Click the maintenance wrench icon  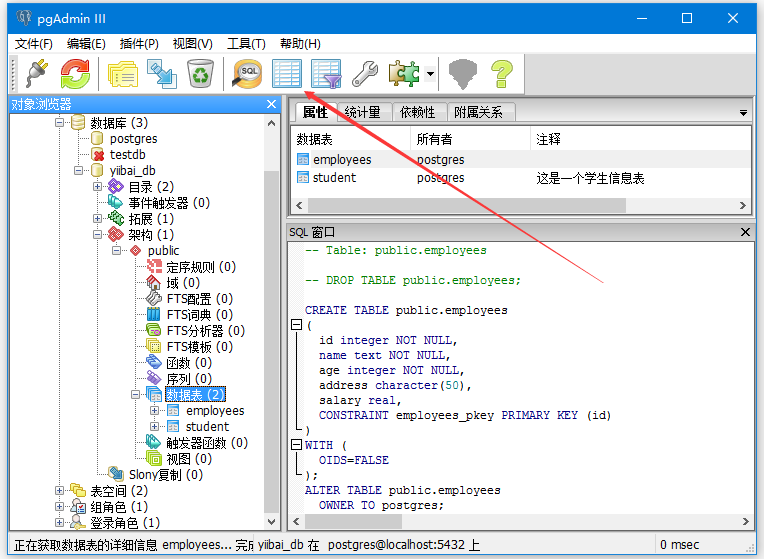click(365, 73)
